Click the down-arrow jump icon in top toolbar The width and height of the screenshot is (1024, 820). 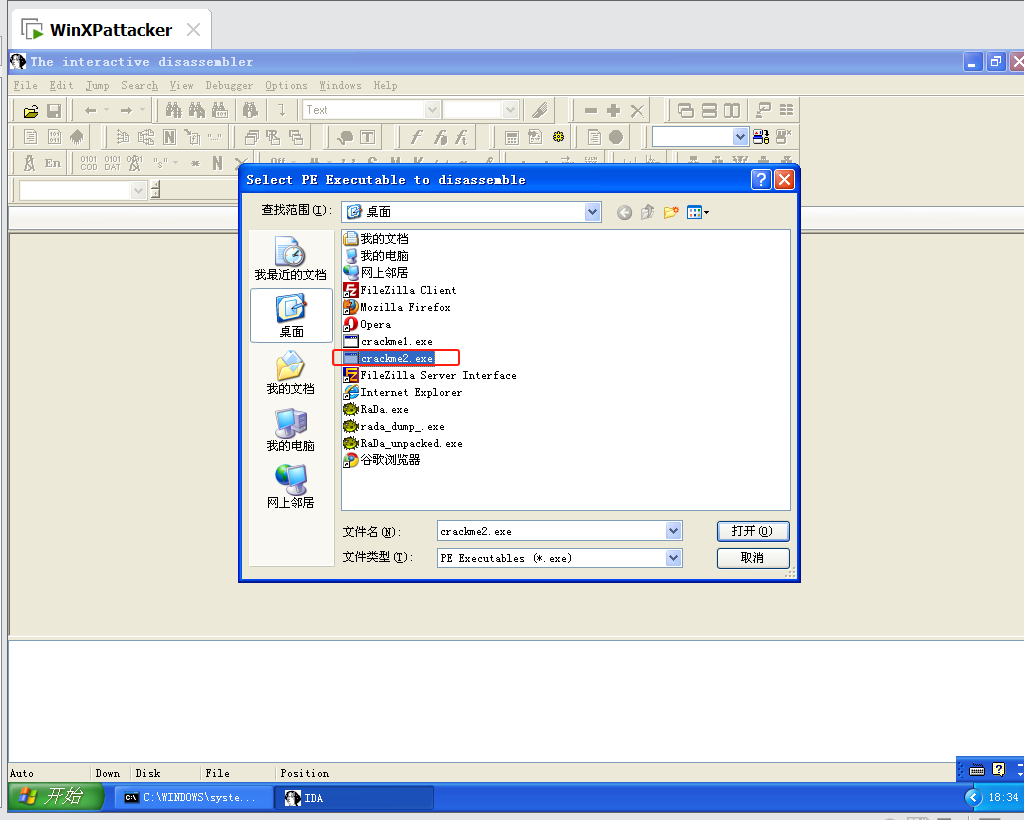click(281, 110)
